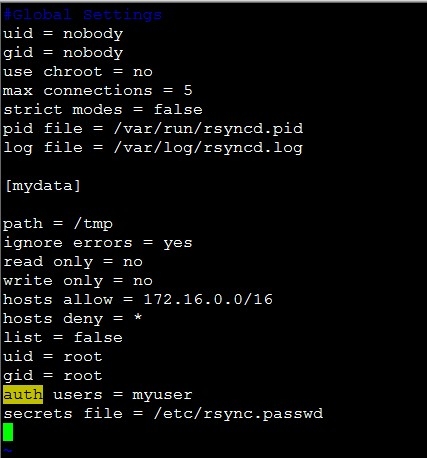Click the 172.16.0.0/16 hosts allow value

(x=208, y=299)
